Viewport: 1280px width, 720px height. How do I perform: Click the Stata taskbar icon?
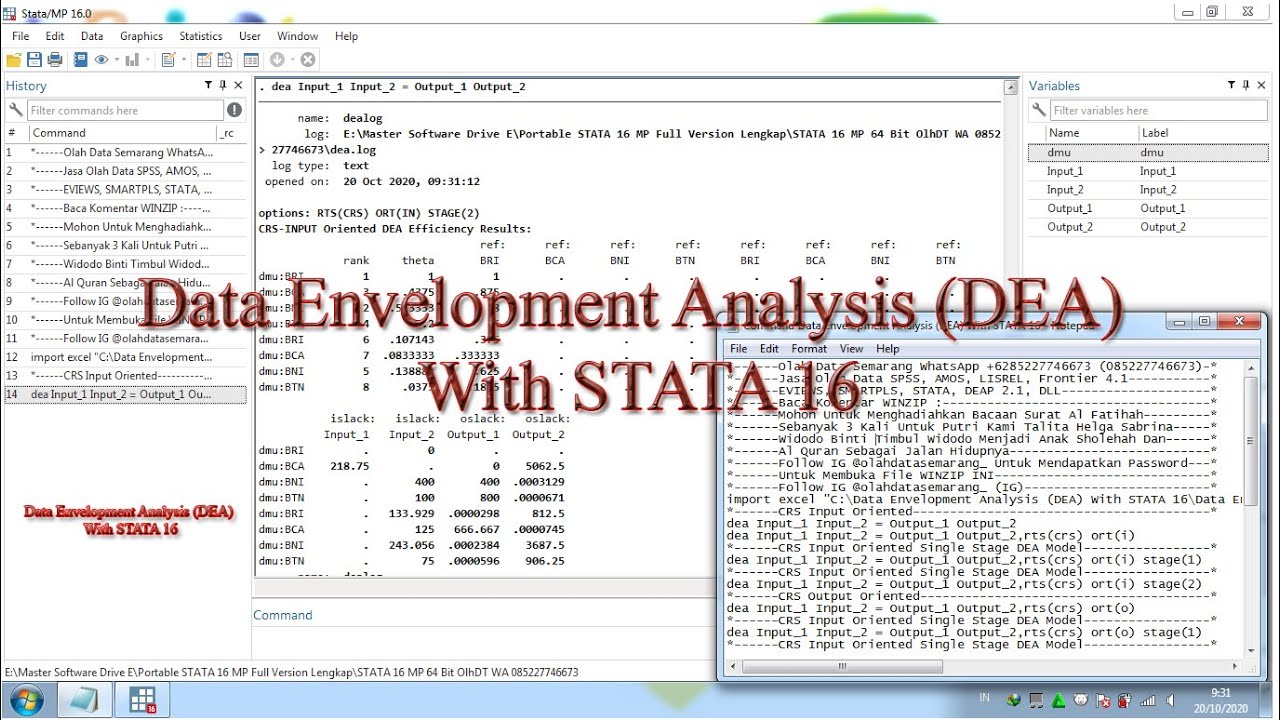click(143, 699)
